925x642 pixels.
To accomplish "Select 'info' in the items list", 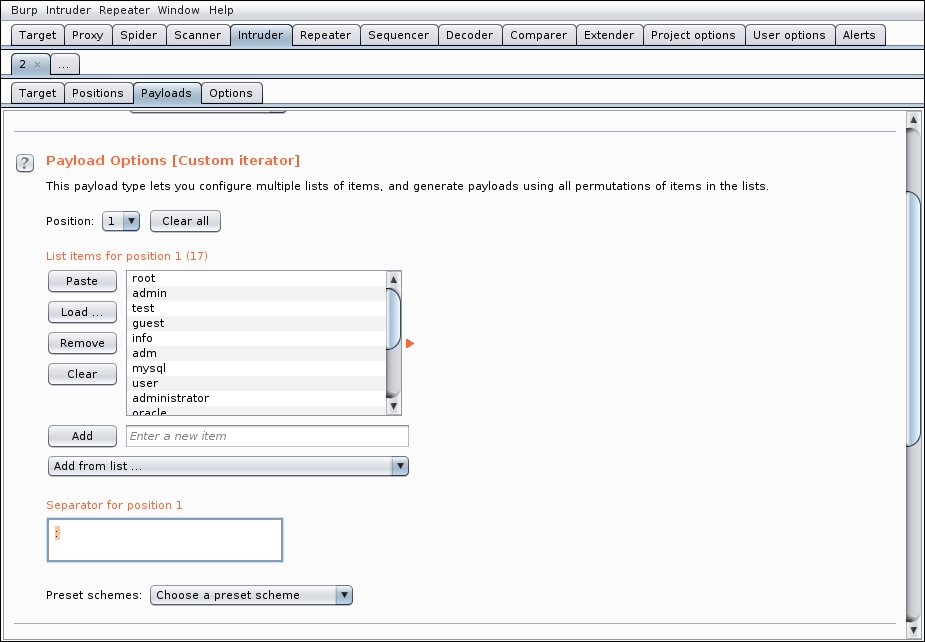I will click(256, 339).
